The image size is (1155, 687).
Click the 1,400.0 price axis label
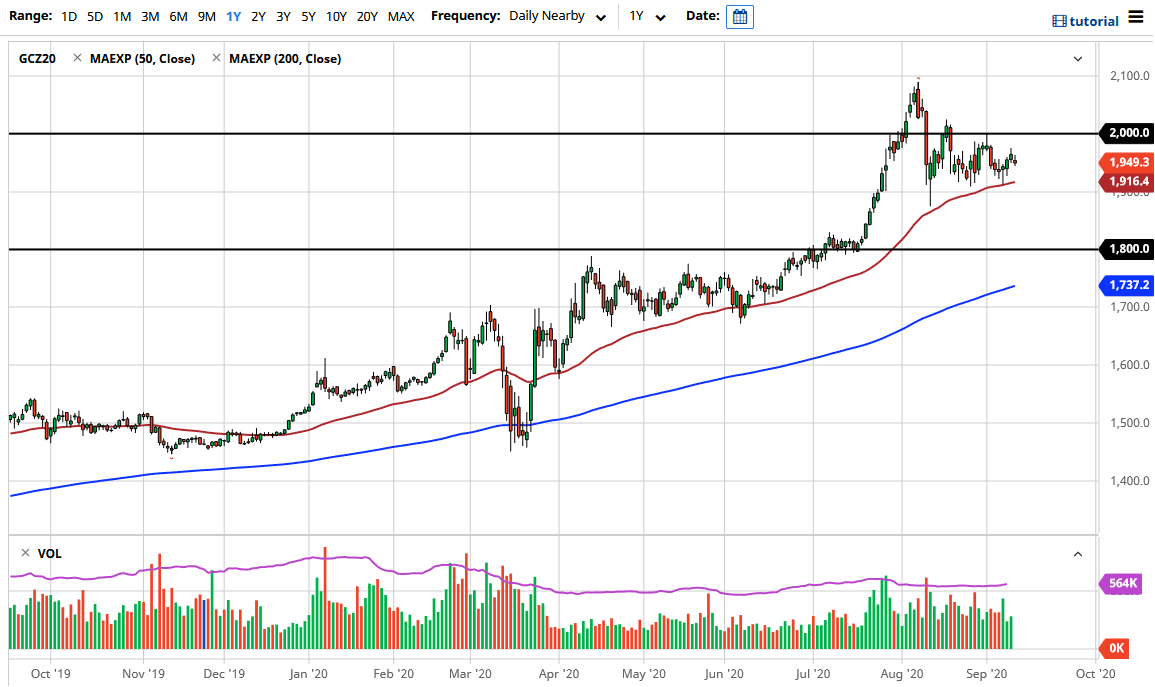[1130, 481]
